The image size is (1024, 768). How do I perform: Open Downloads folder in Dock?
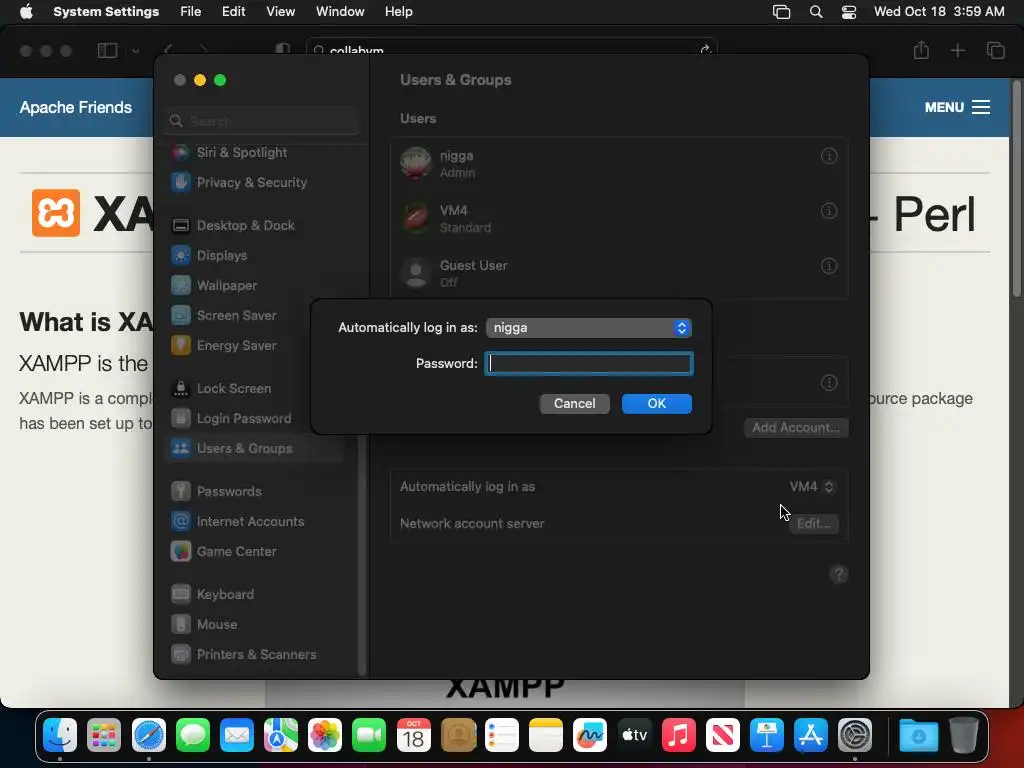[x=918, y=735]
